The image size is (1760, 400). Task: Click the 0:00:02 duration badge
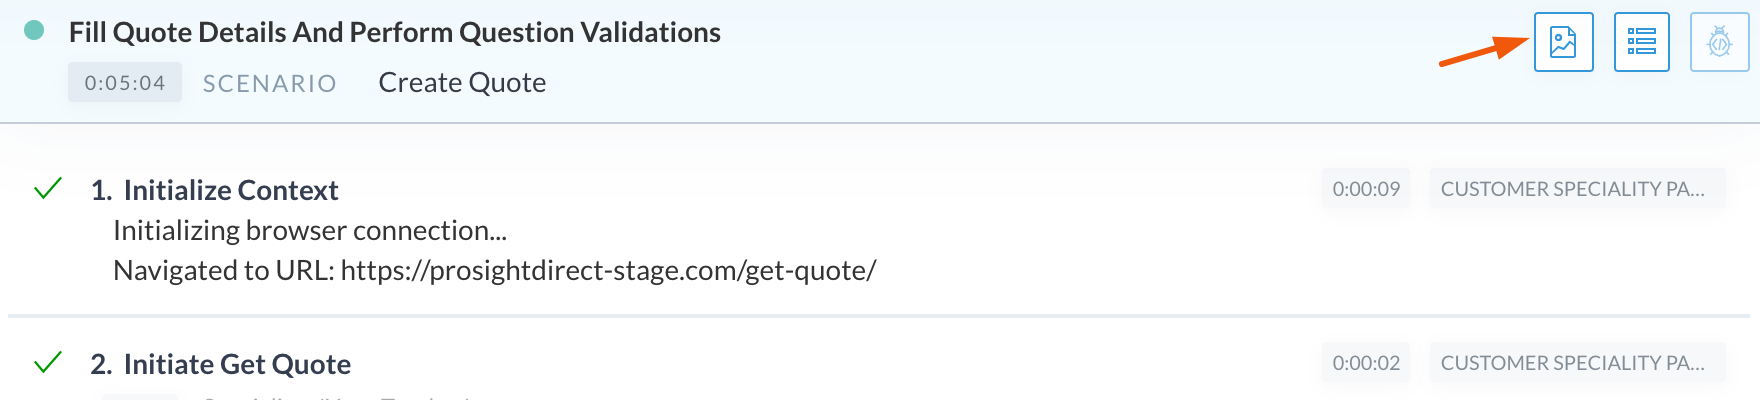(x=1366, y=363)
